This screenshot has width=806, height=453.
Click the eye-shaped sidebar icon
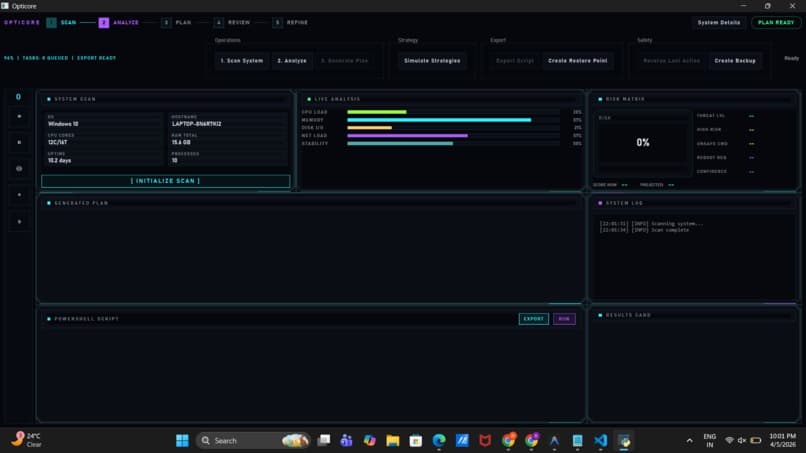19,169
